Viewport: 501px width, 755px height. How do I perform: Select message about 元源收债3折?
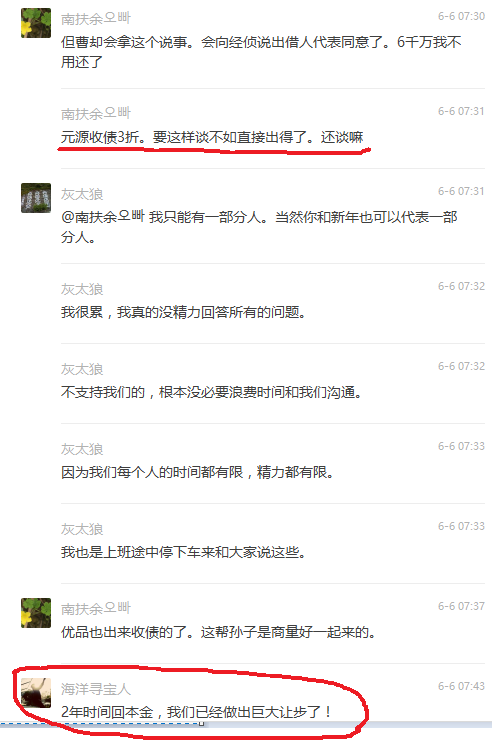point(212,138)
